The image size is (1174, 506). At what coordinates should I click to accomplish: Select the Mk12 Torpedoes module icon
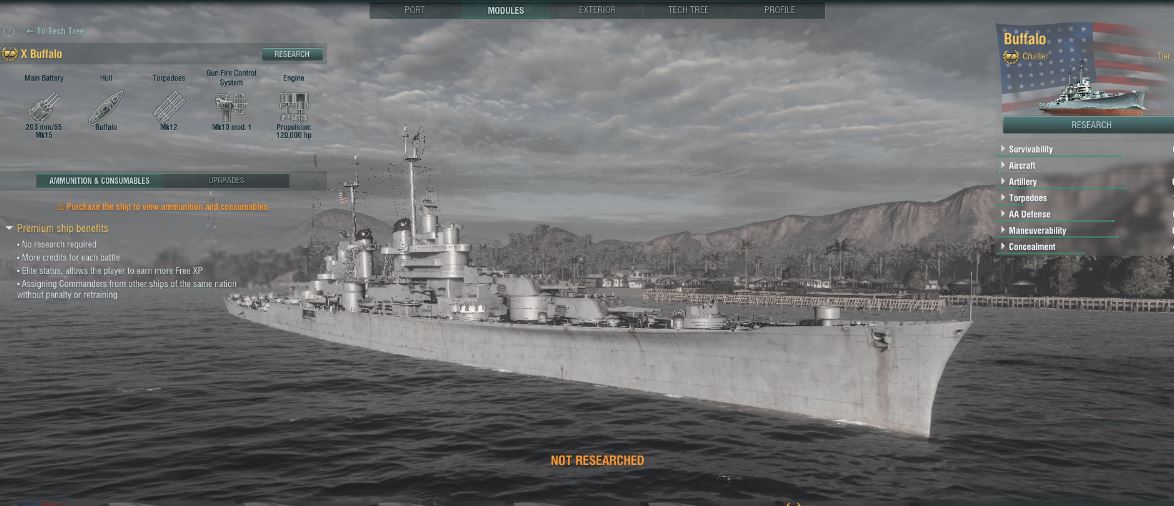(169, 106)
